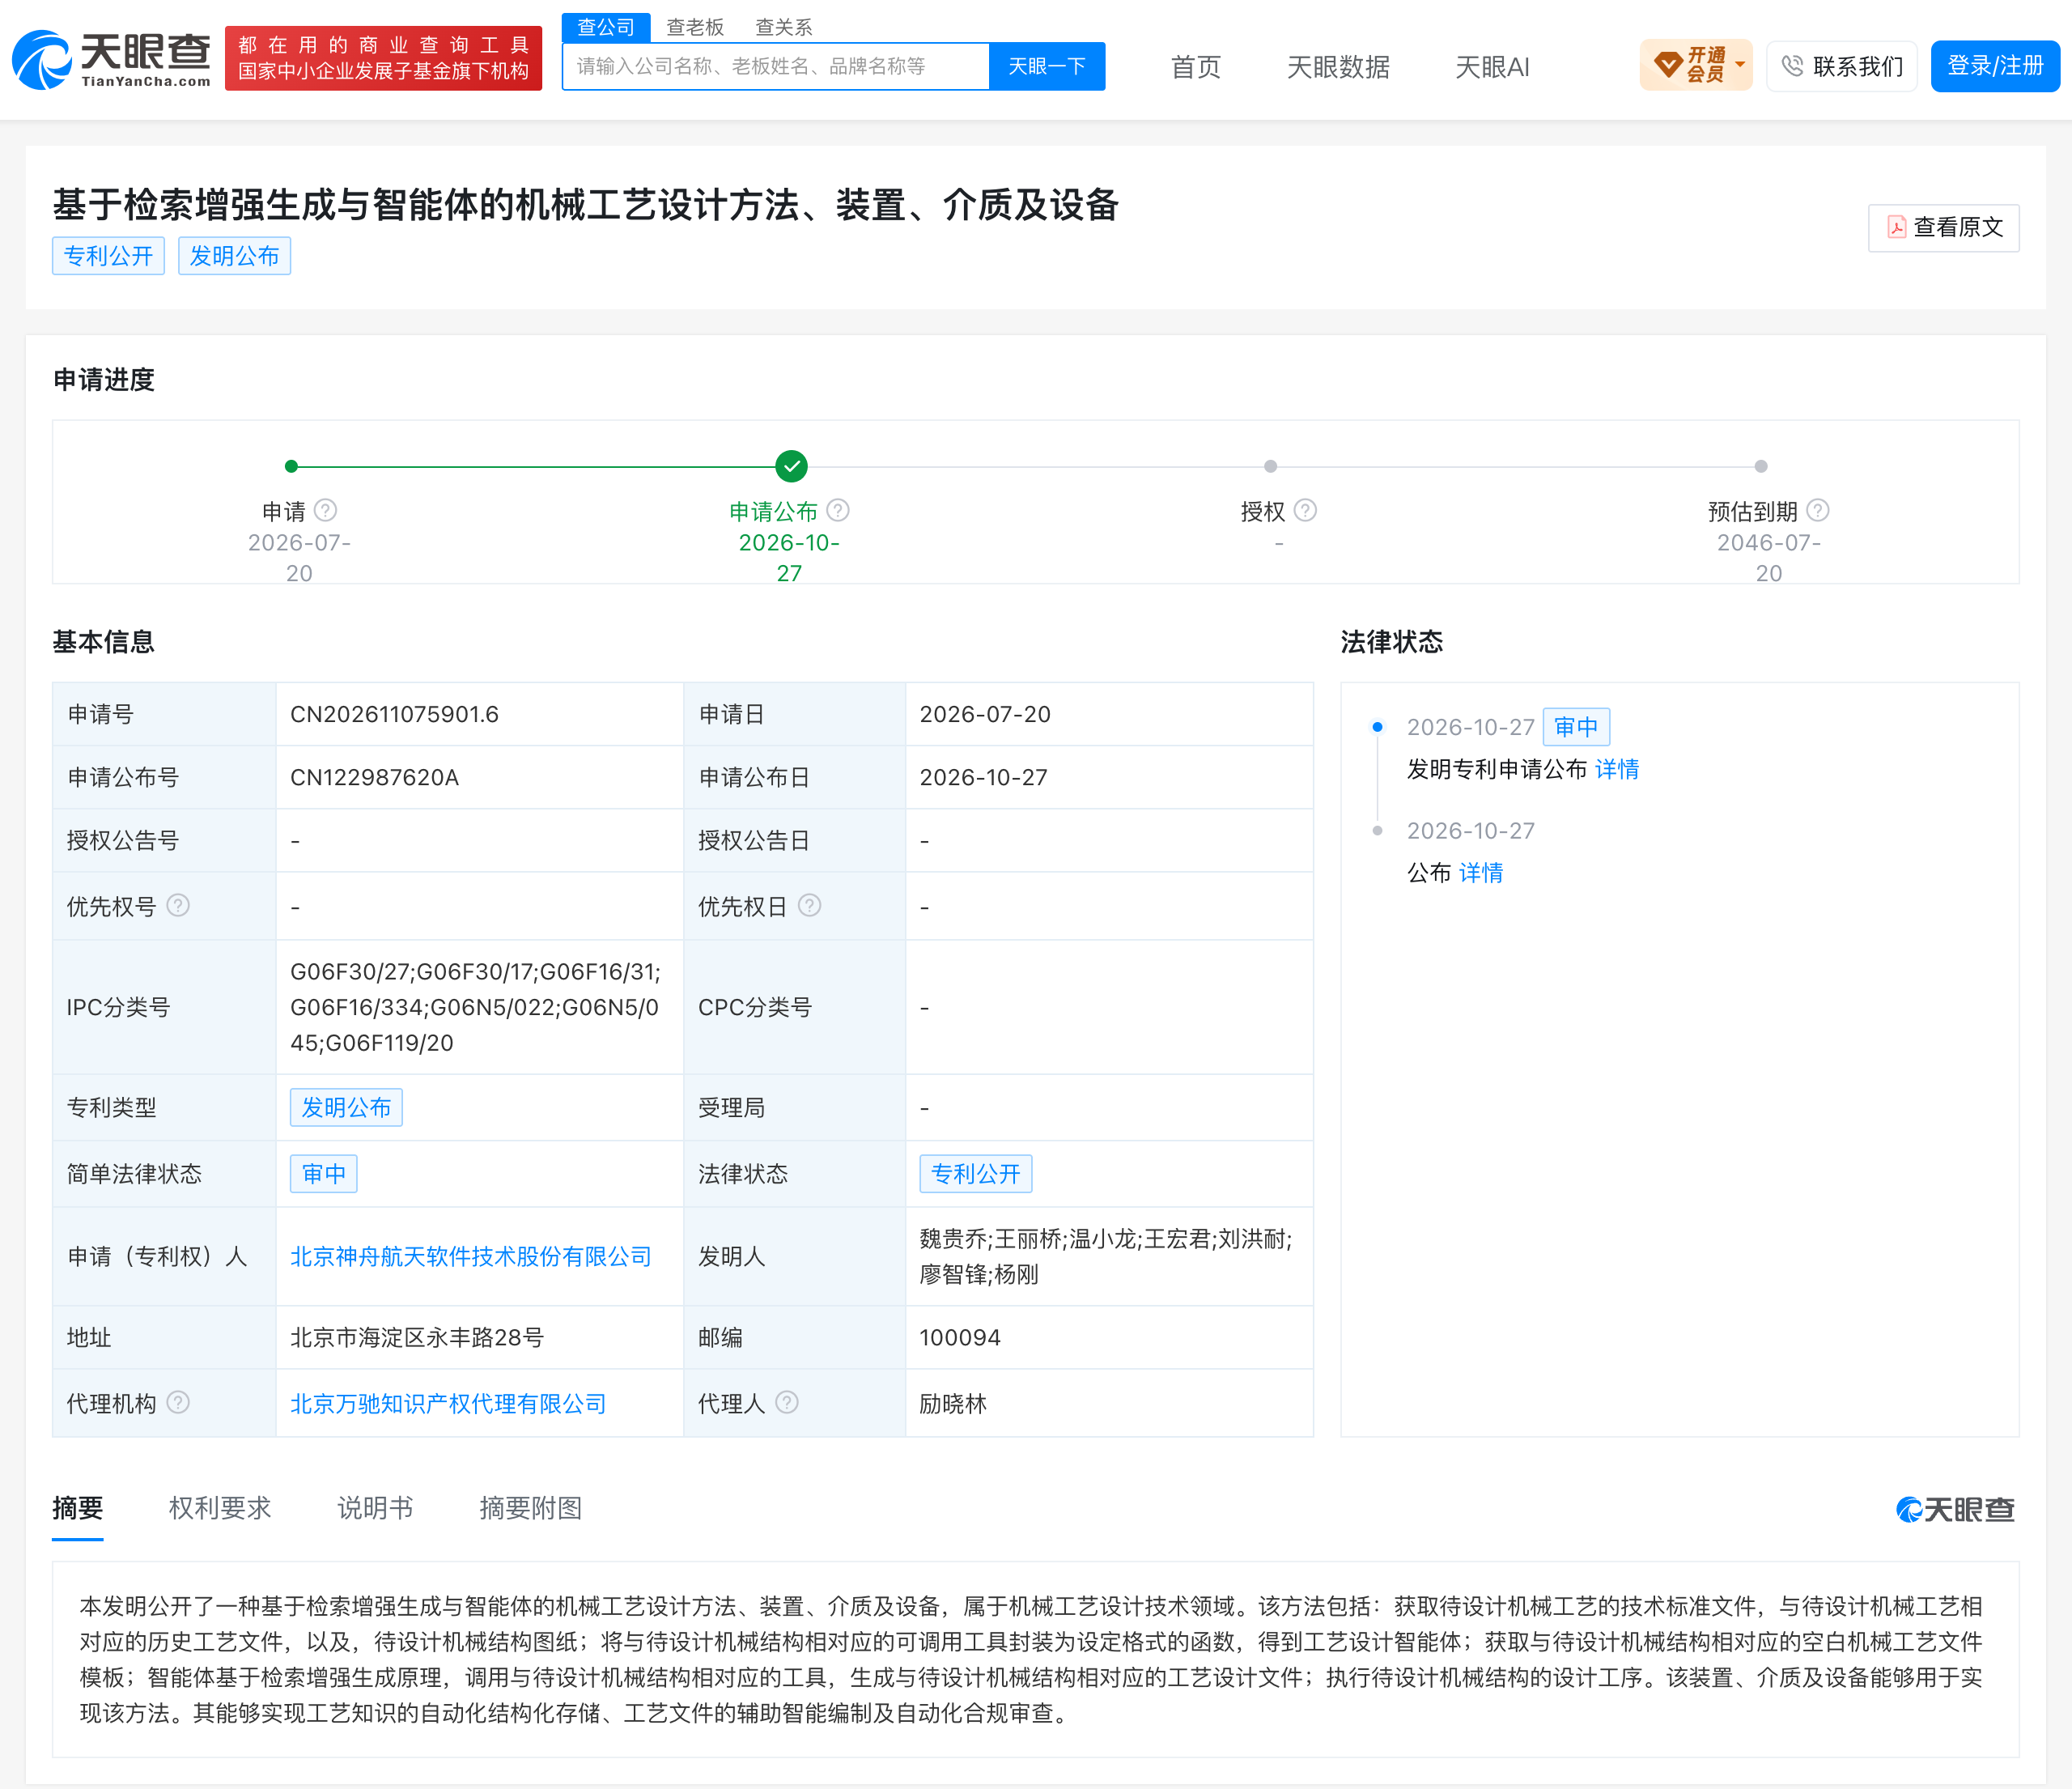2072x1789 pixels.
Task: Select the 查关系 search tab
Action: [784, 27]
